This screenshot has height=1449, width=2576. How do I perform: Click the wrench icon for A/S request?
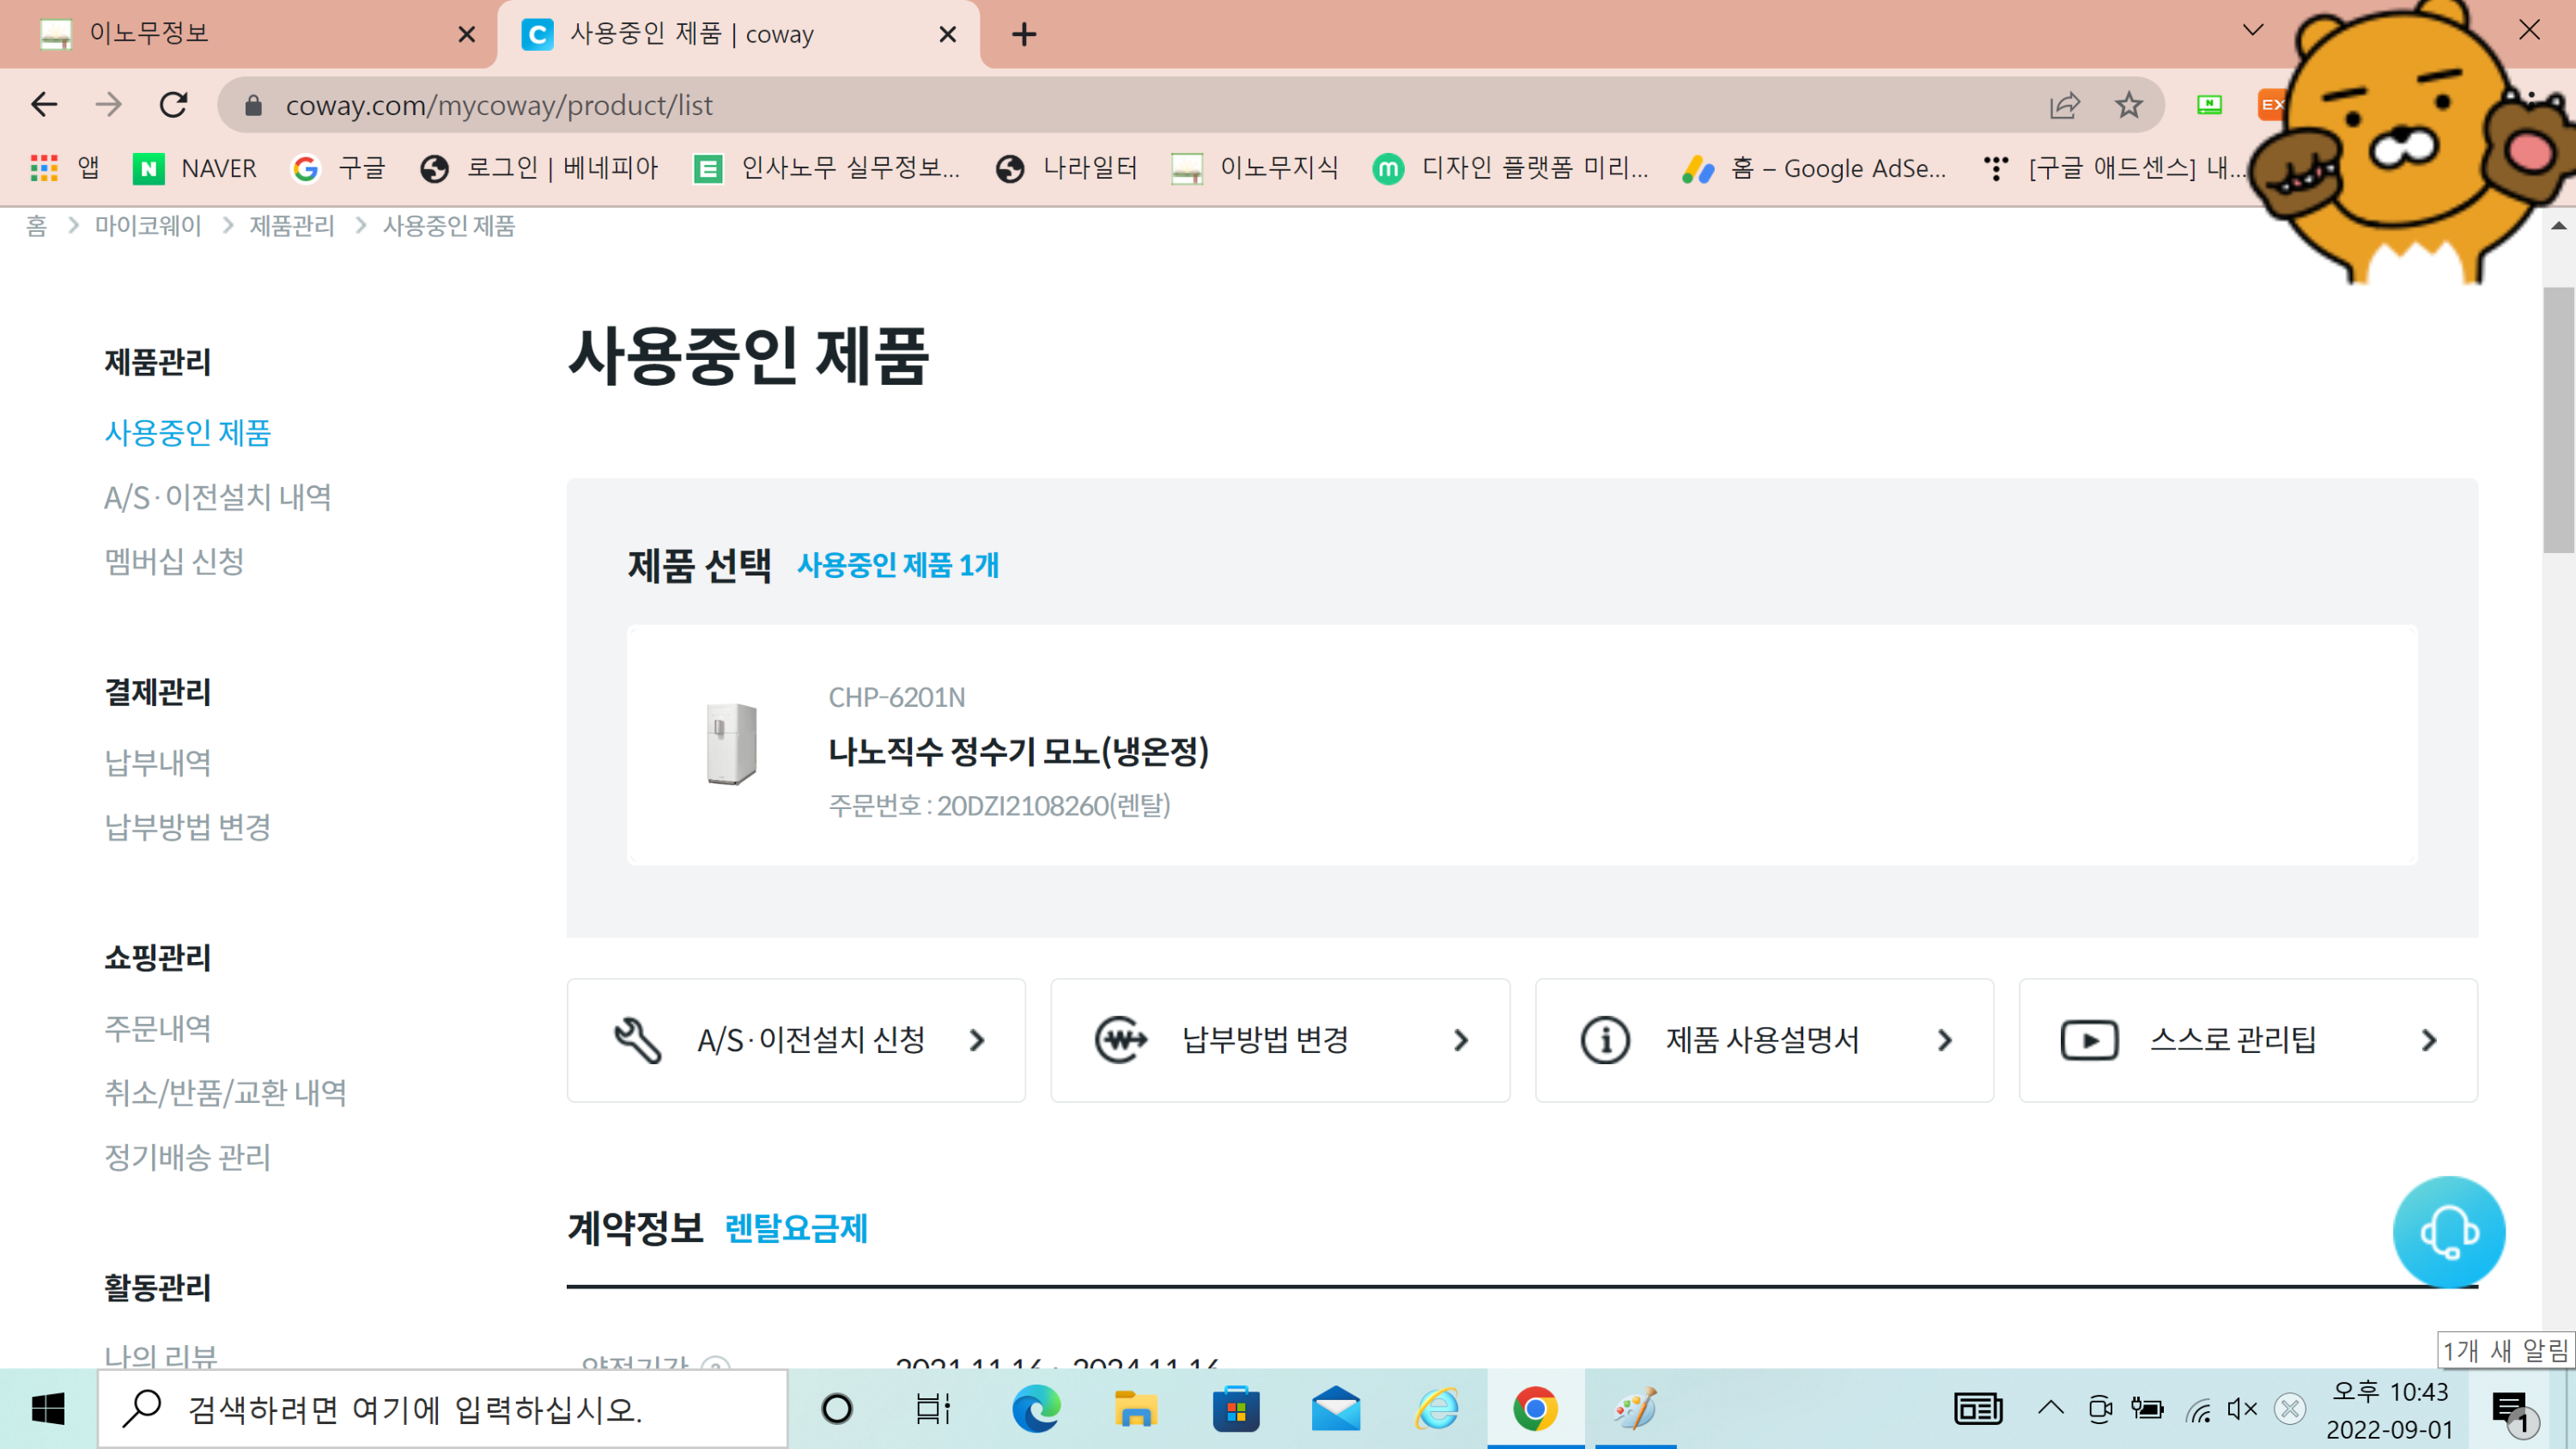[x=638, y=1040]
